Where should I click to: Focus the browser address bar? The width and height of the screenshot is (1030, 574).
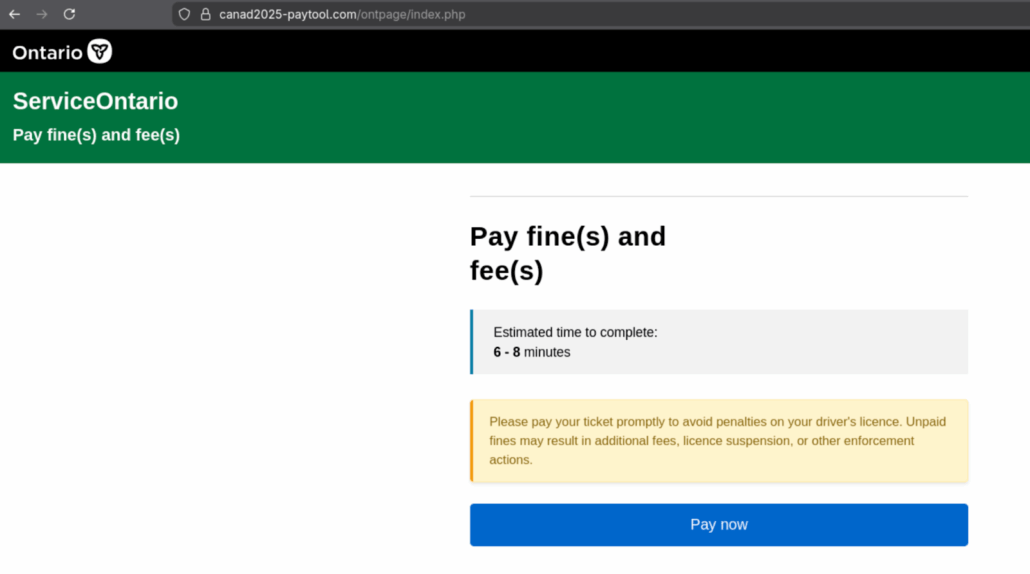700,14
